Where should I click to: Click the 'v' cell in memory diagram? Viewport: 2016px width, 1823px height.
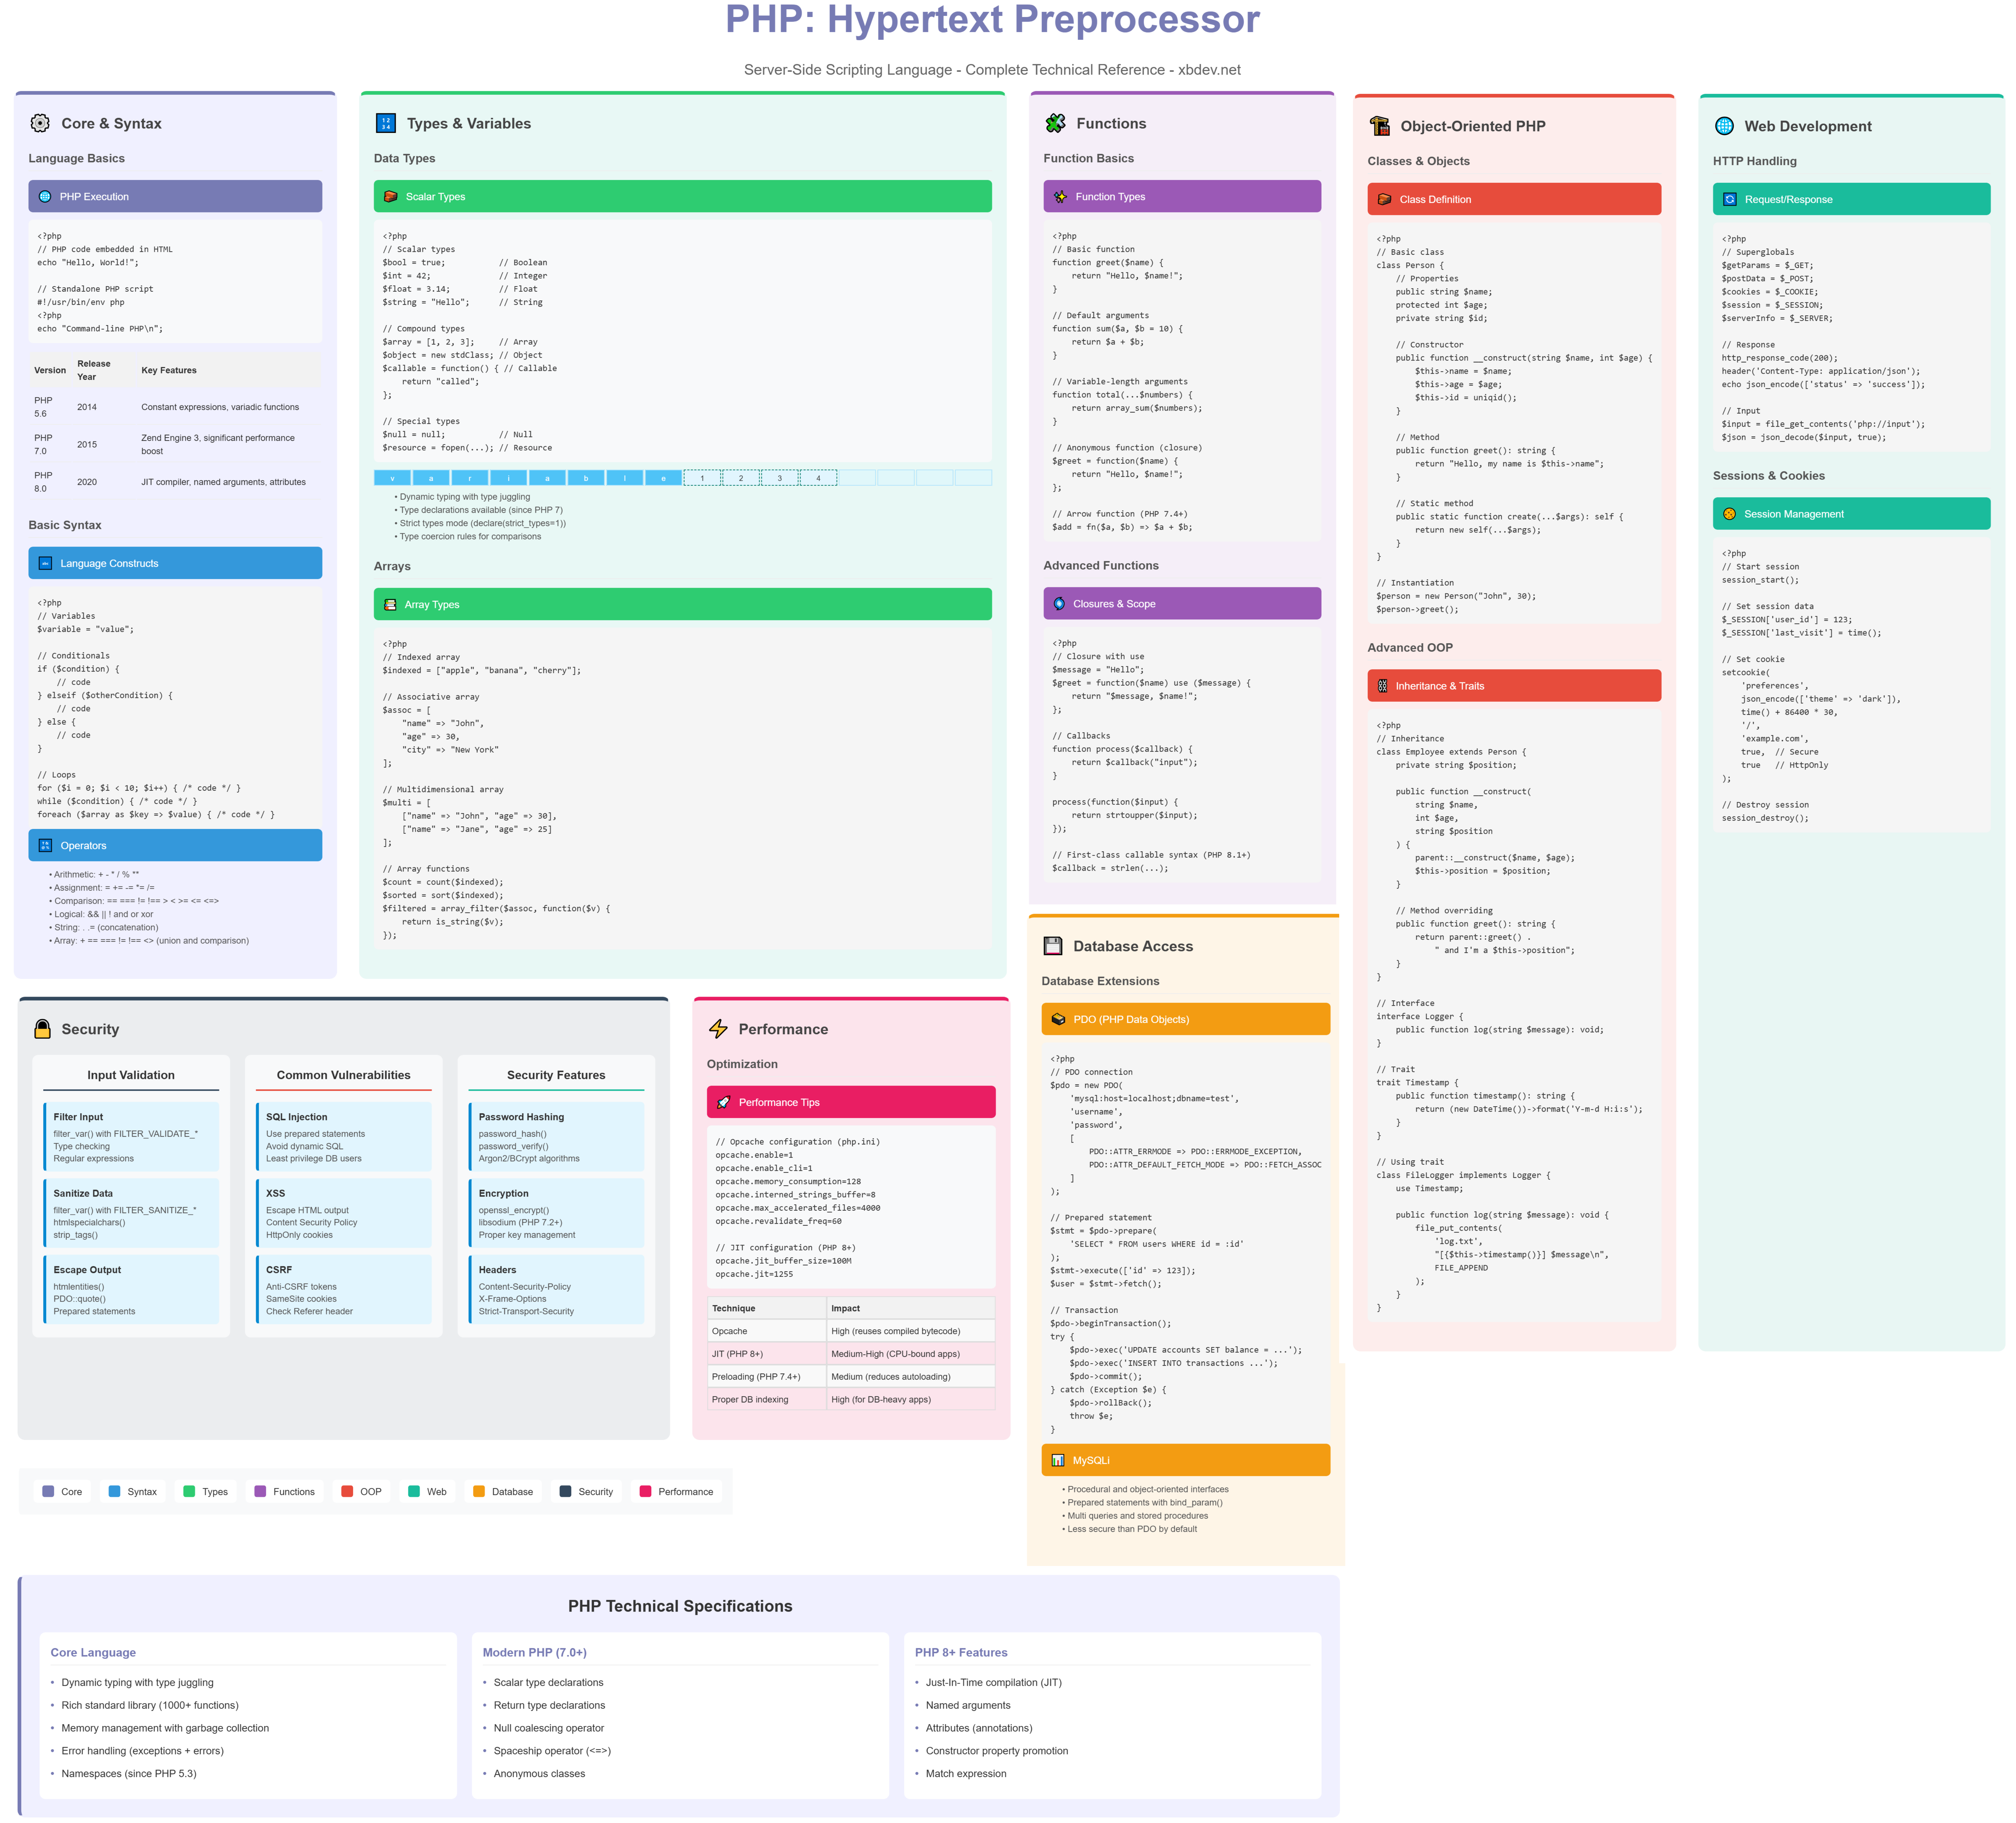tap(392, 478)
